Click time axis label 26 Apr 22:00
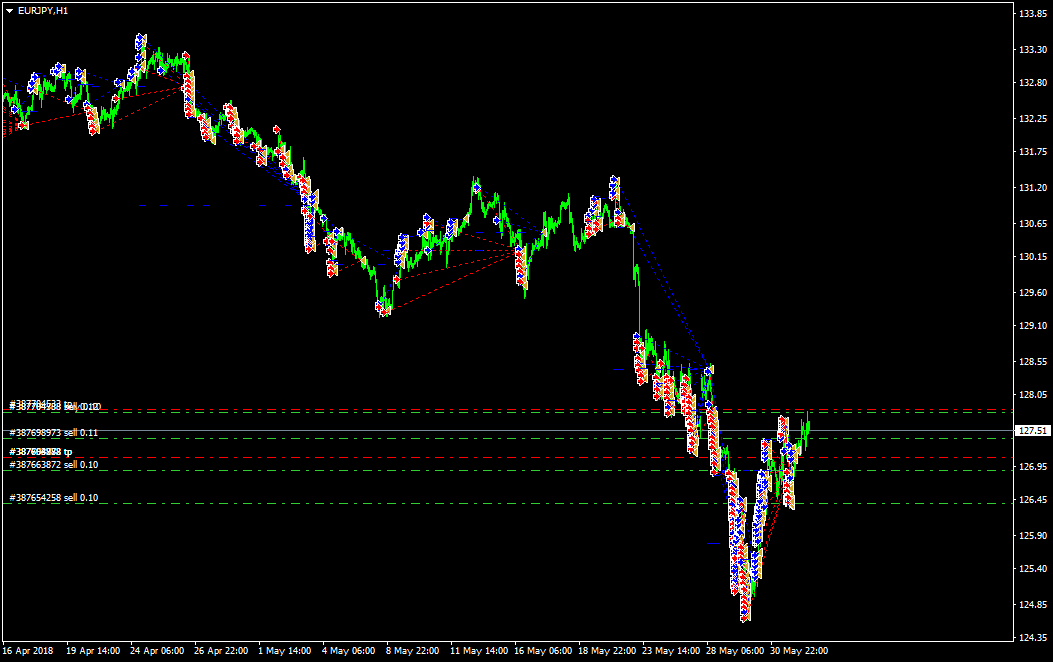 [221, 651]
